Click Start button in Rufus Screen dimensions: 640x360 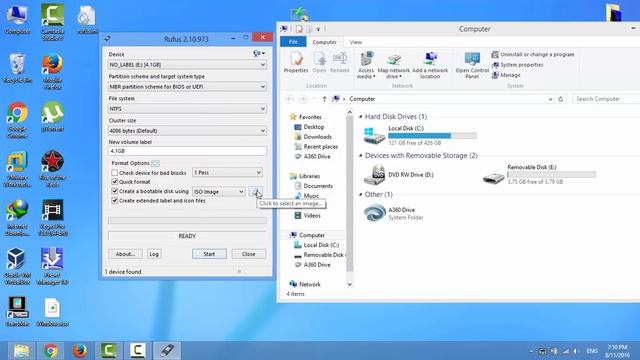209,254
